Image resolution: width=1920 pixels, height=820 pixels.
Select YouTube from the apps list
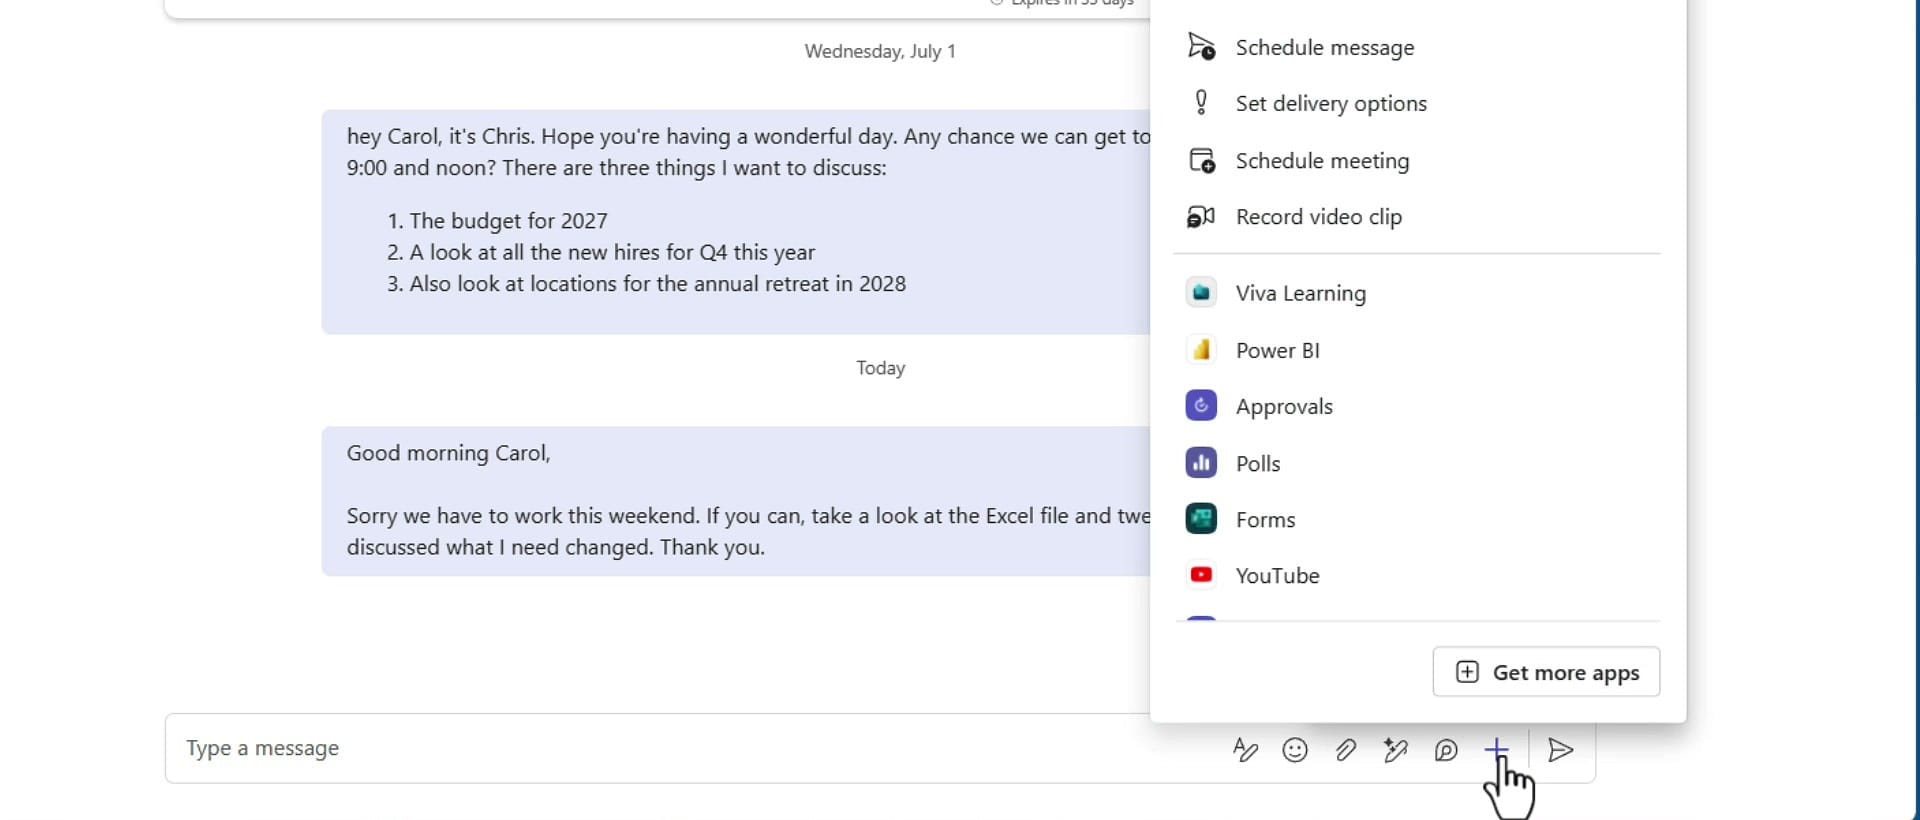click(1417, 575)
